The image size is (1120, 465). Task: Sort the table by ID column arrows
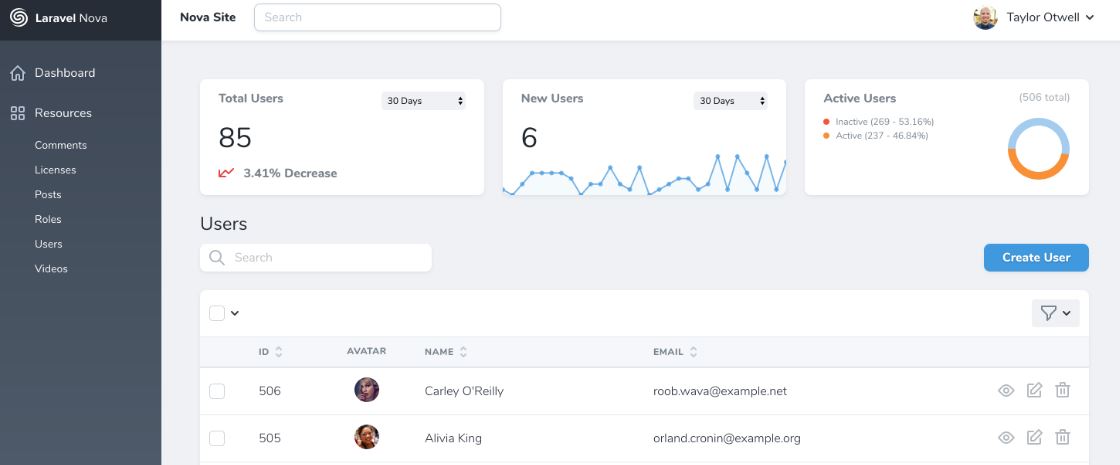tap(279, 352)
